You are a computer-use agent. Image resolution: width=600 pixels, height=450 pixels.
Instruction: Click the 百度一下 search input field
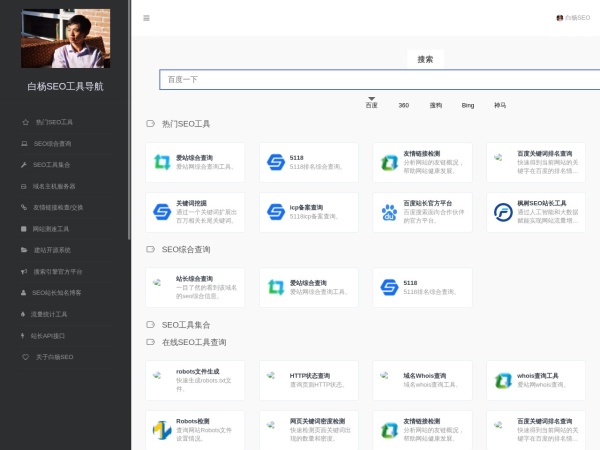[x=380, y=80]
